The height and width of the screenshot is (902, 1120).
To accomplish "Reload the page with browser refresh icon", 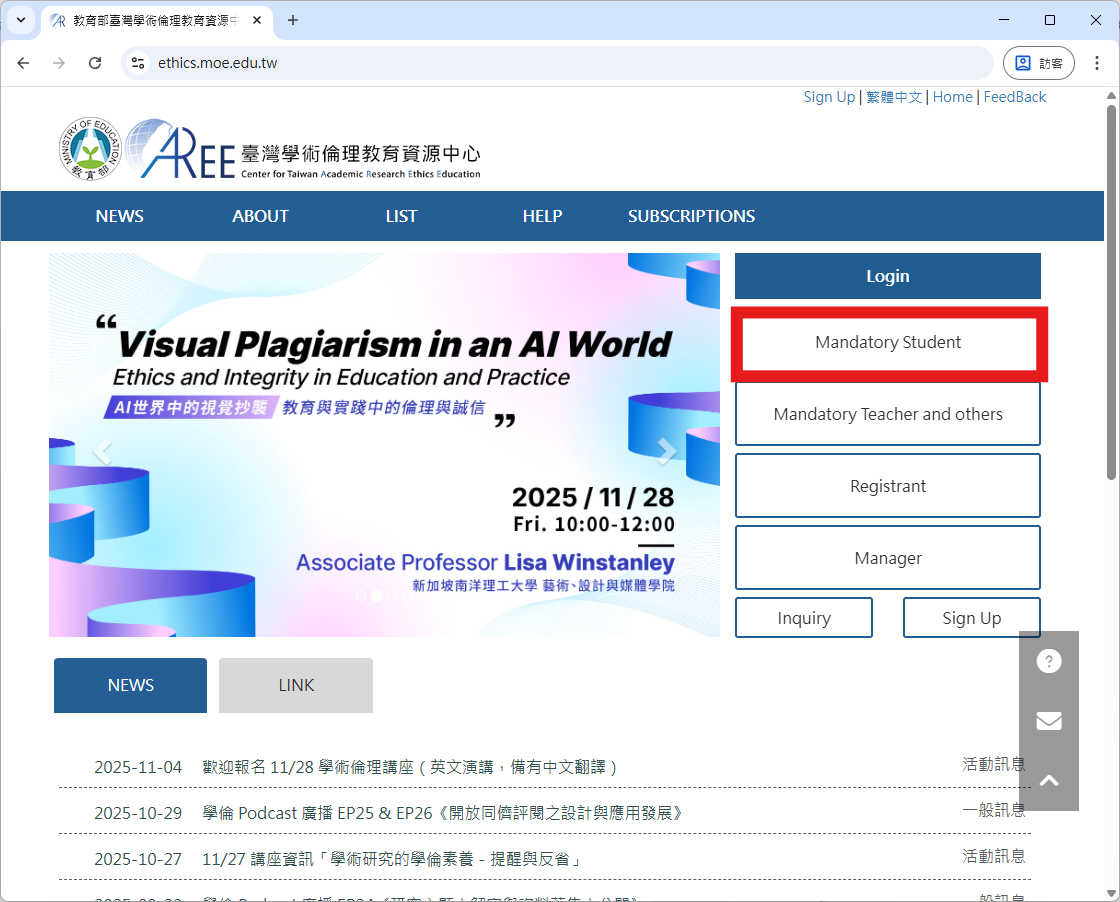I will (95, 63).
